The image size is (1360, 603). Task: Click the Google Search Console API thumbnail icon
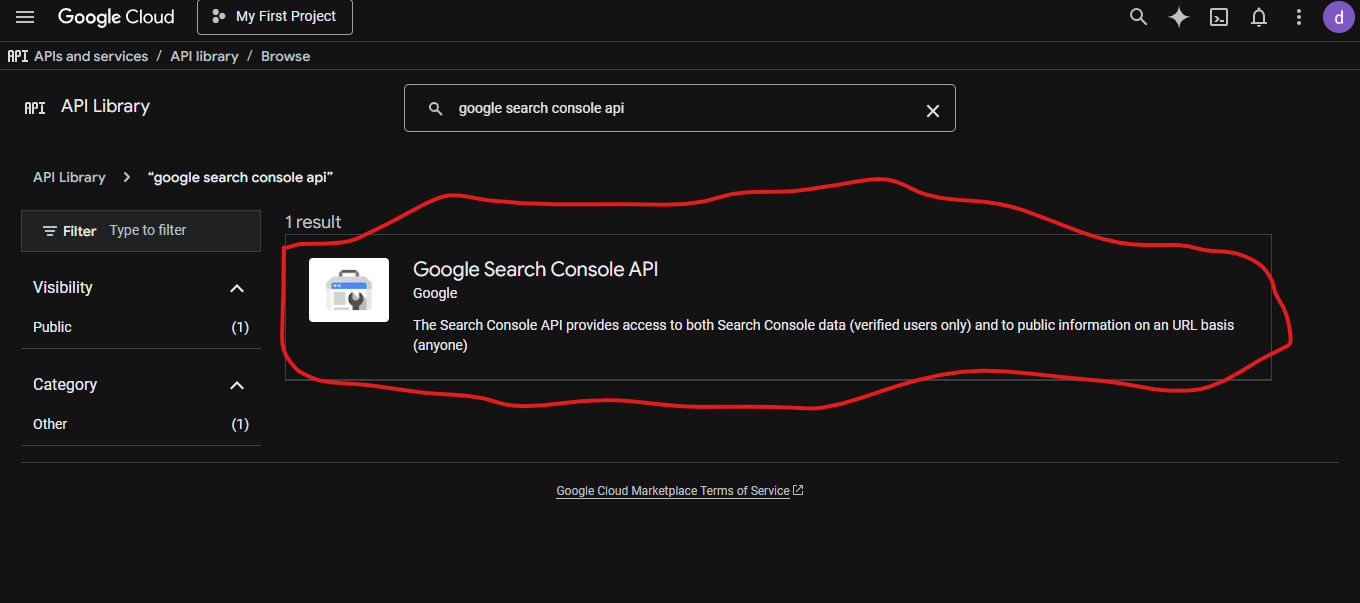(x=348, y=290)
